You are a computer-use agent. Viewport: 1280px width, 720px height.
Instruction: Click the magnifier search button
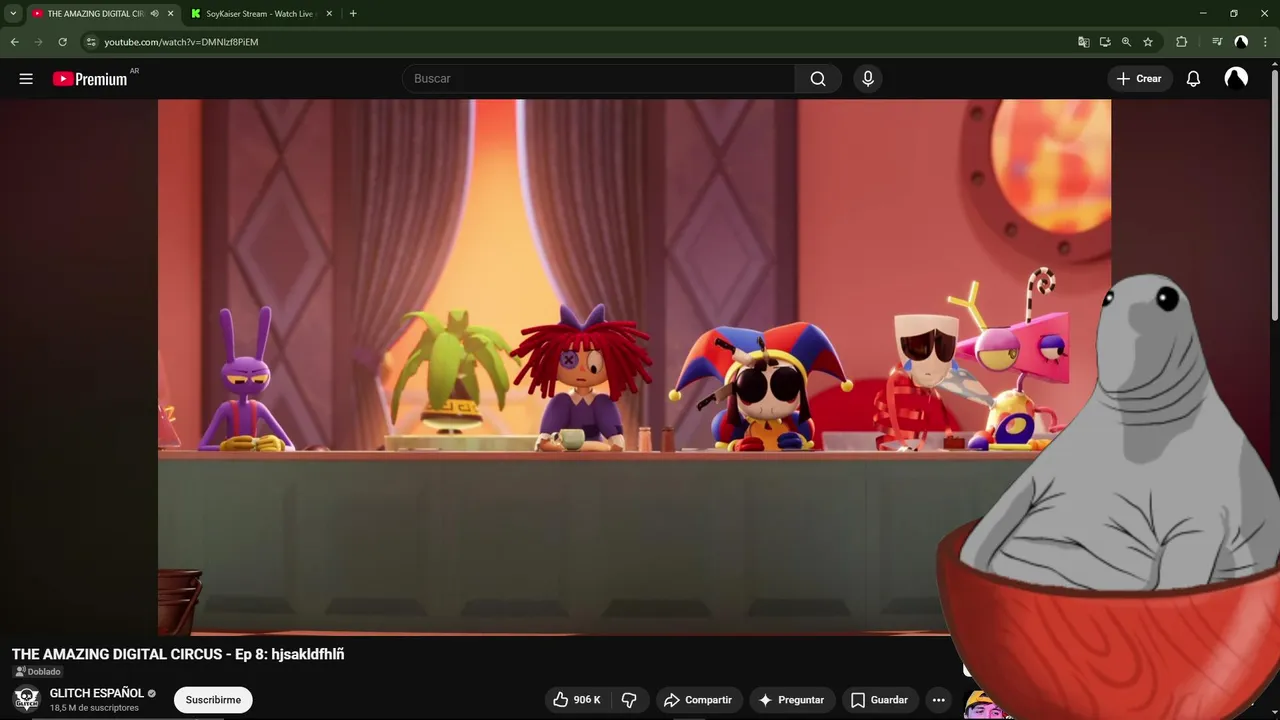tap(818, 79)
